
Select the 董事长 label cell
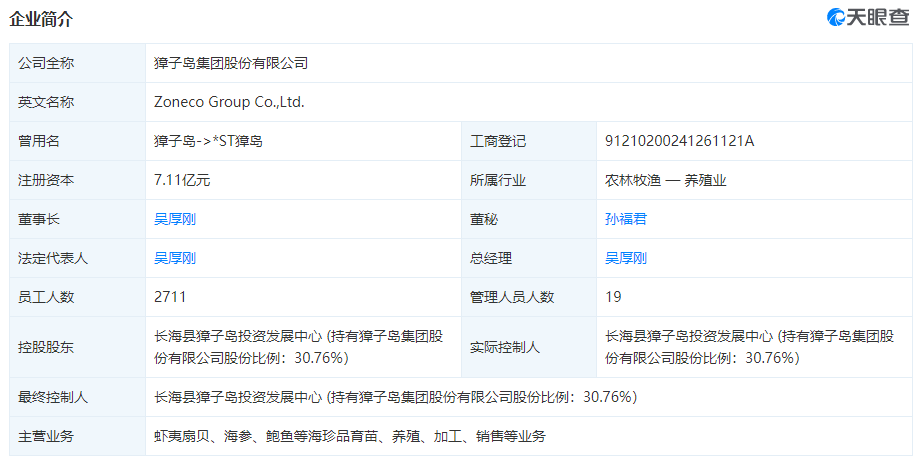[78, 219]
